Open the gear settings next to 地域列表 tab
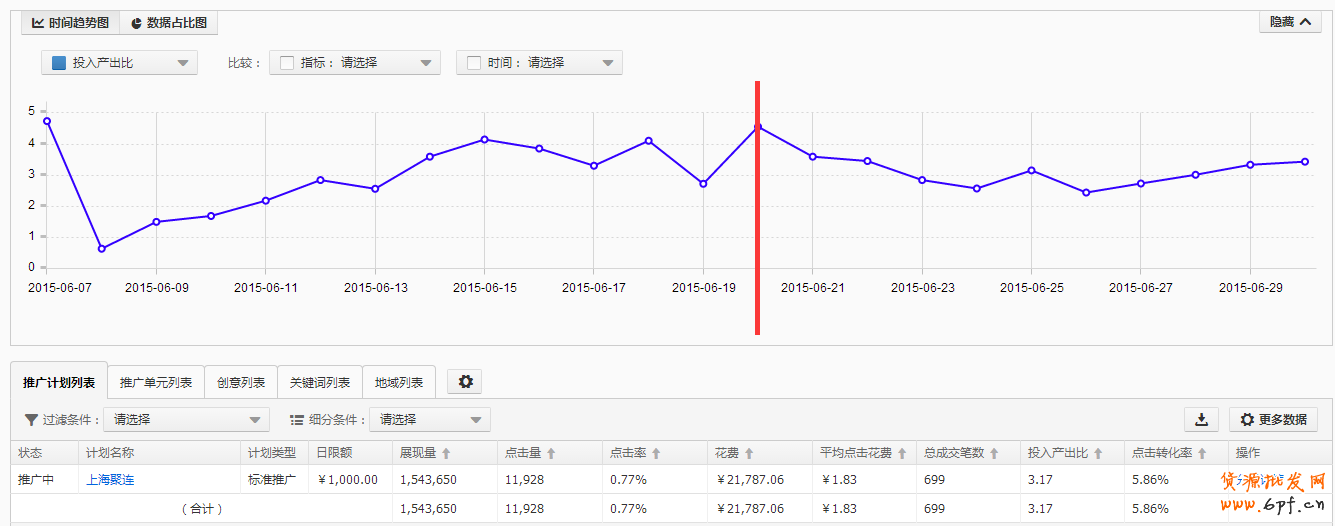This screenshot has width=1335, height=526. (x=464, y=381)
